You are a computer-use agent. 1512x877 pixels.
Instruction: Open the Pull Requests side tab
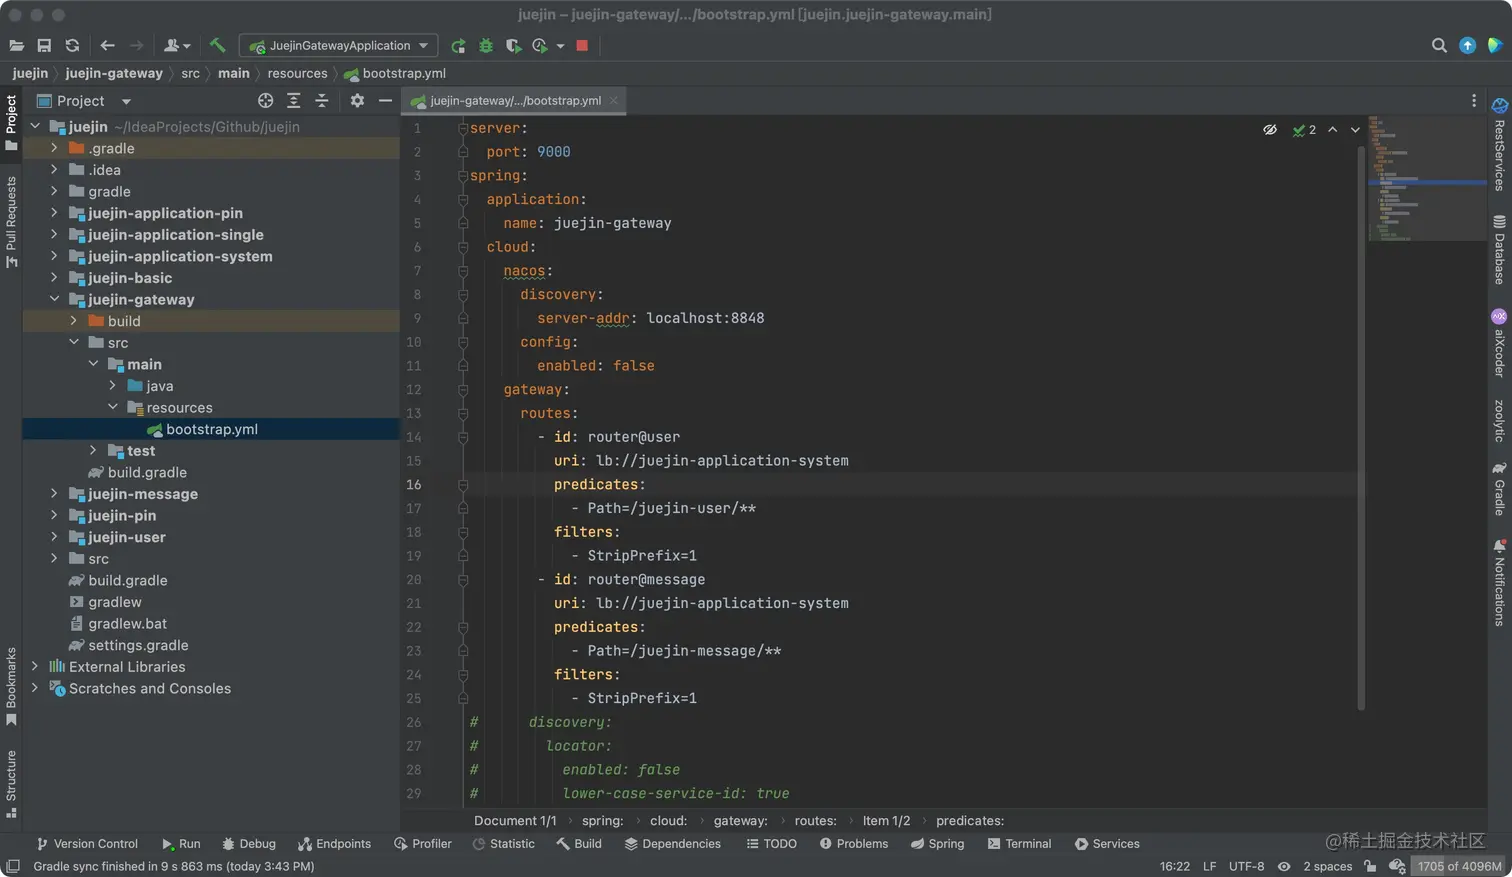coord(11,222)
